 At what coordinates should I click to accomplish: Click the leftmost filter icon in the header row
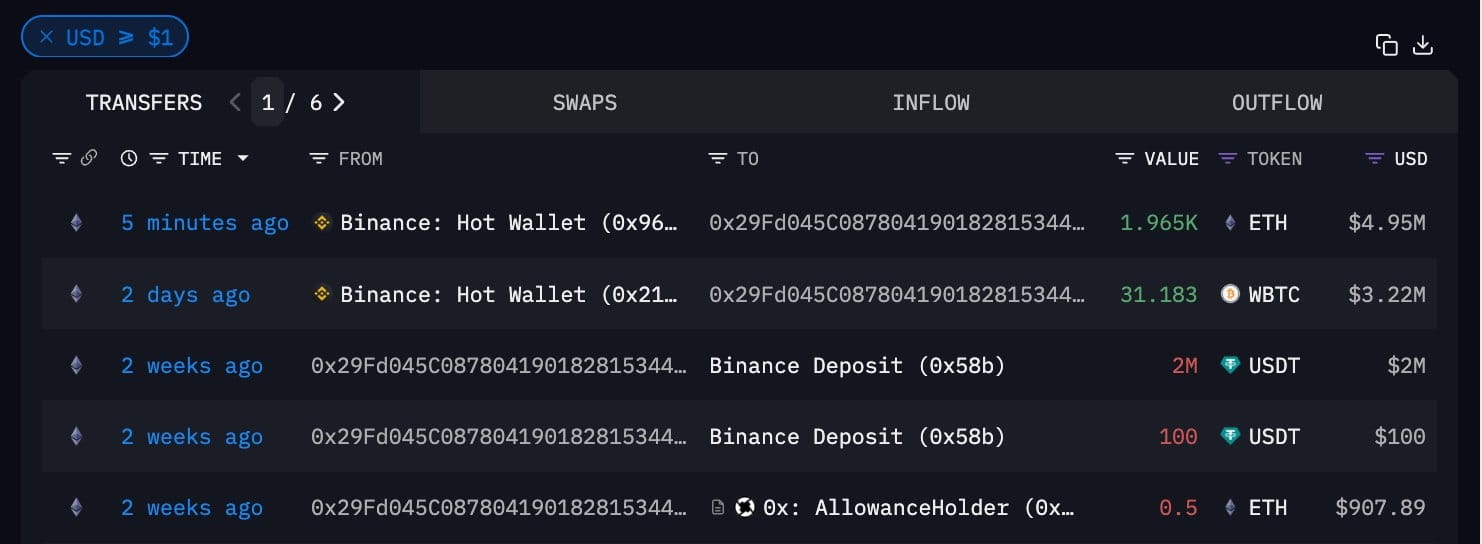click(x=62, y=159)
